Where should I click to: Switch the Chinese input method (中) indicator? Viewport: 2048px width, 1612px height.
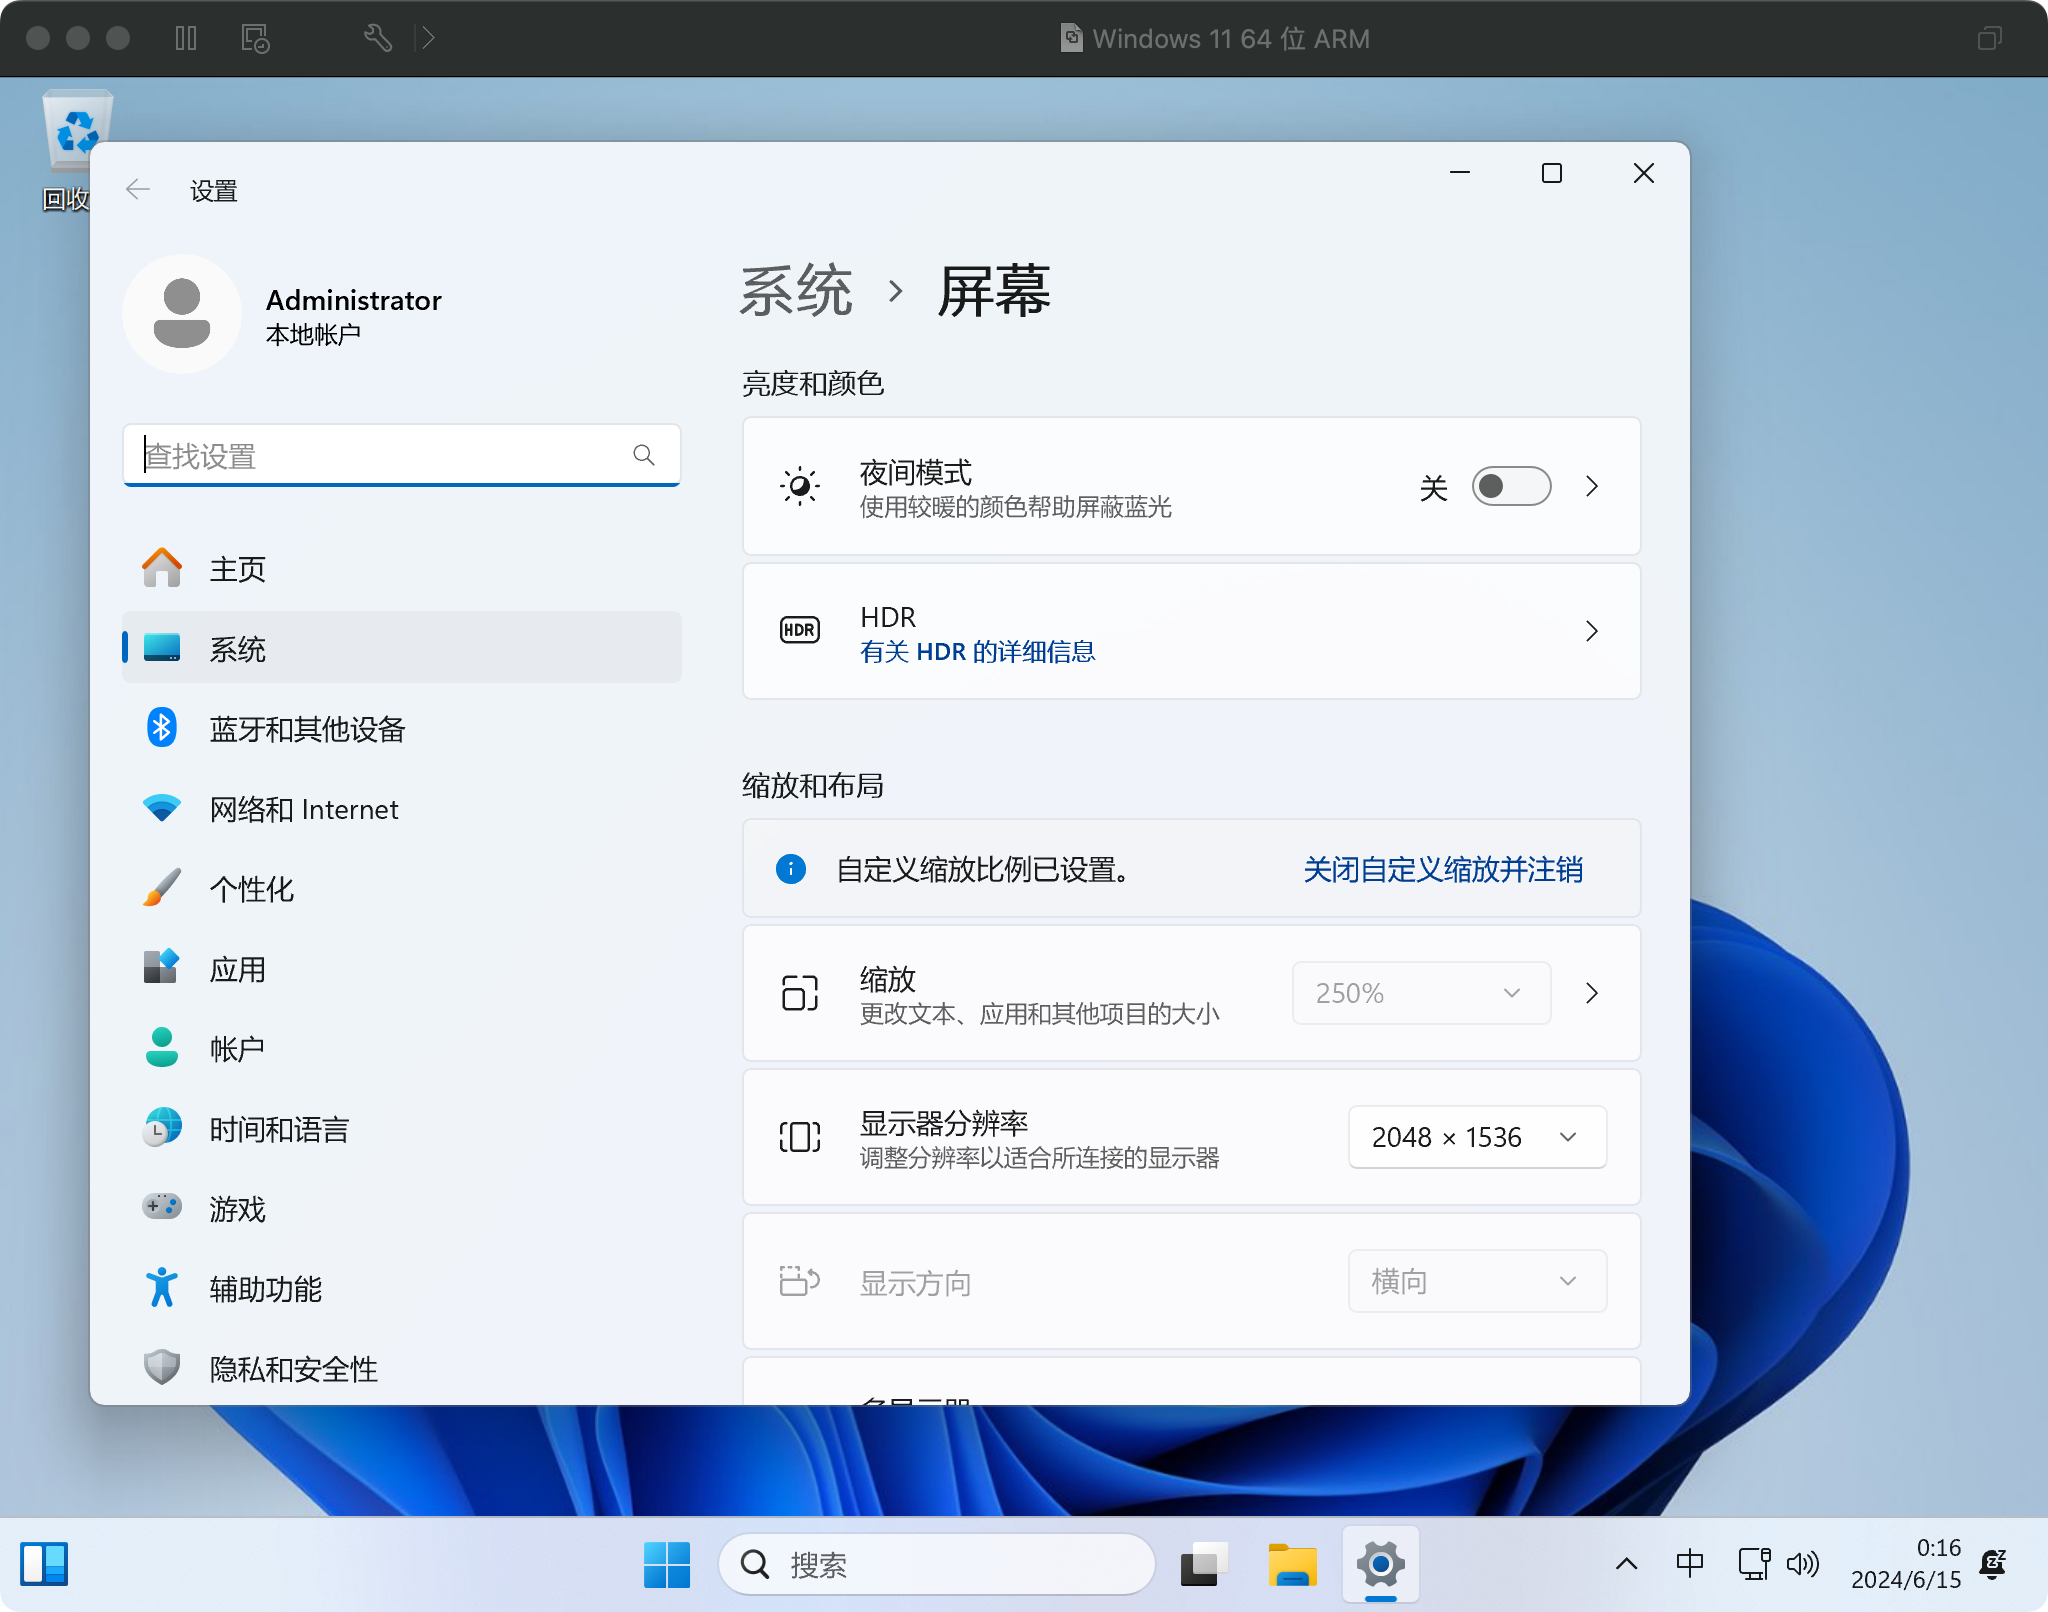(1690, 1564)
